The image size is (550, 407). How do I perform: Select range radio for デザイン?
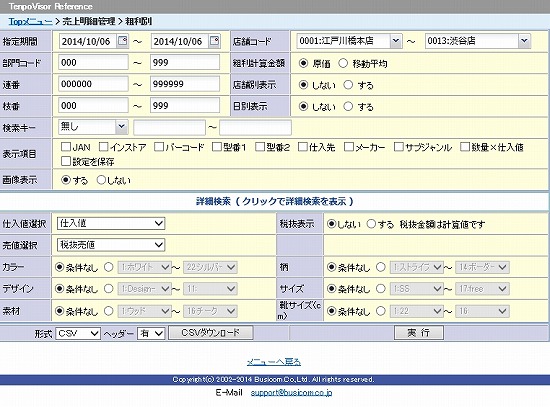[109, 289]
